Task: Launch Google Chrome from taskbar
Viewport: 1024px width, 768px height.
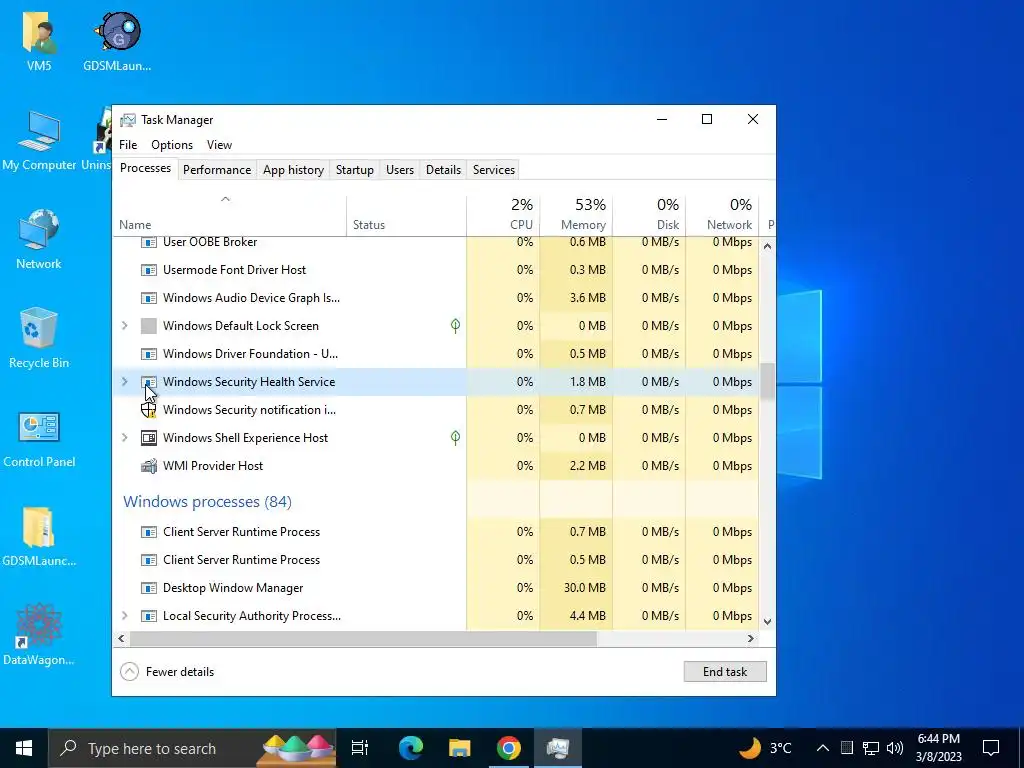Action: click(x=508, y=748)
